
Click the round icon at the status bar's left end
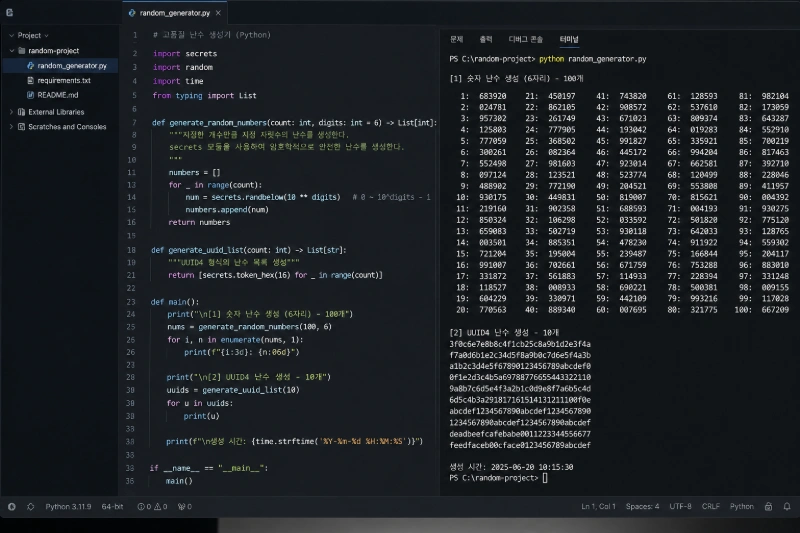[x=12, y=507]
